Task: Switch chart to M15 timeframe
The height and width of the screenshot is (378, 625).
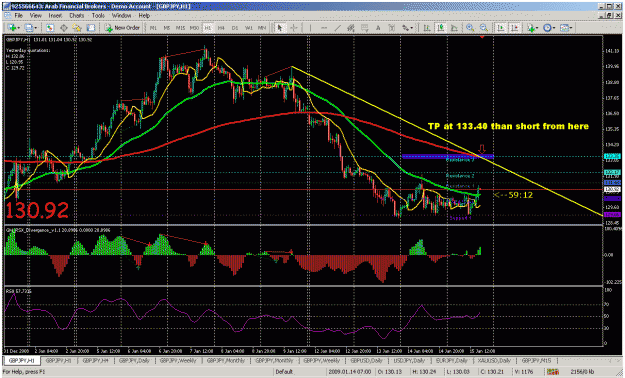Action: 180,28
